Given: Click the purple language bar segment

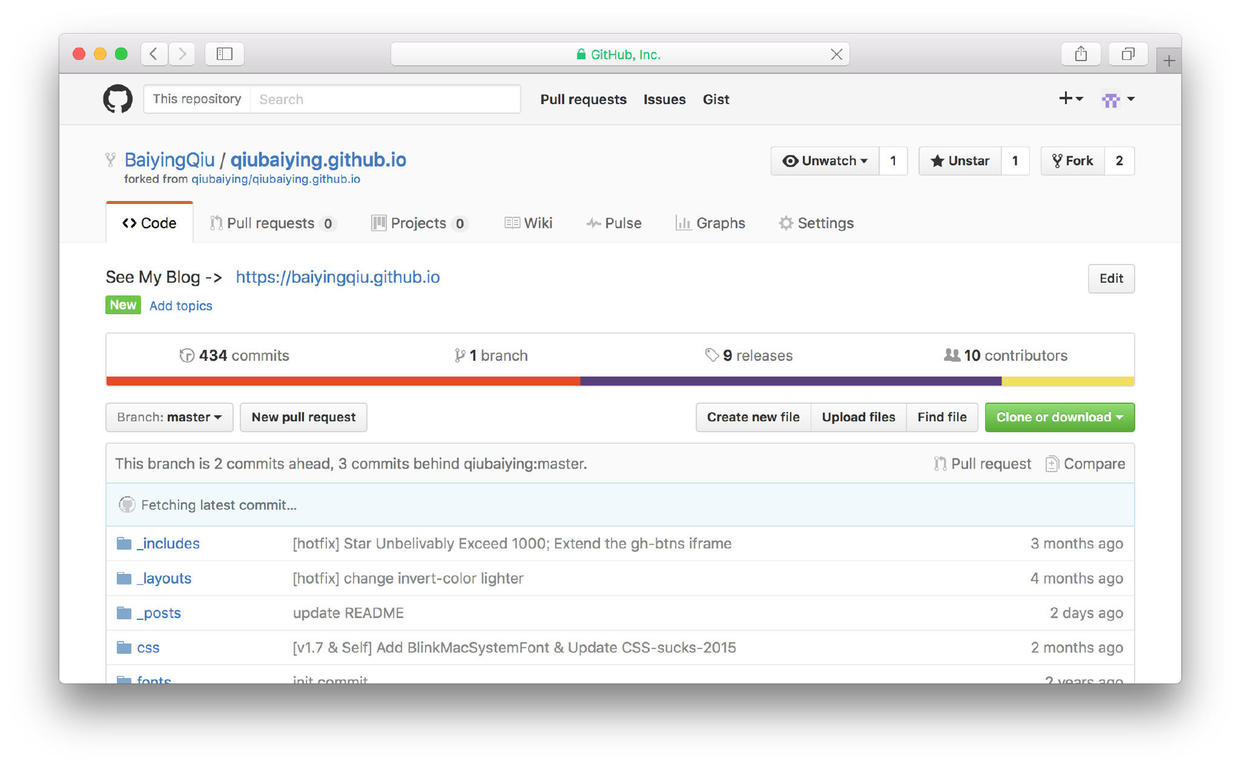Looking at the screenshot, I should (790, 381).
